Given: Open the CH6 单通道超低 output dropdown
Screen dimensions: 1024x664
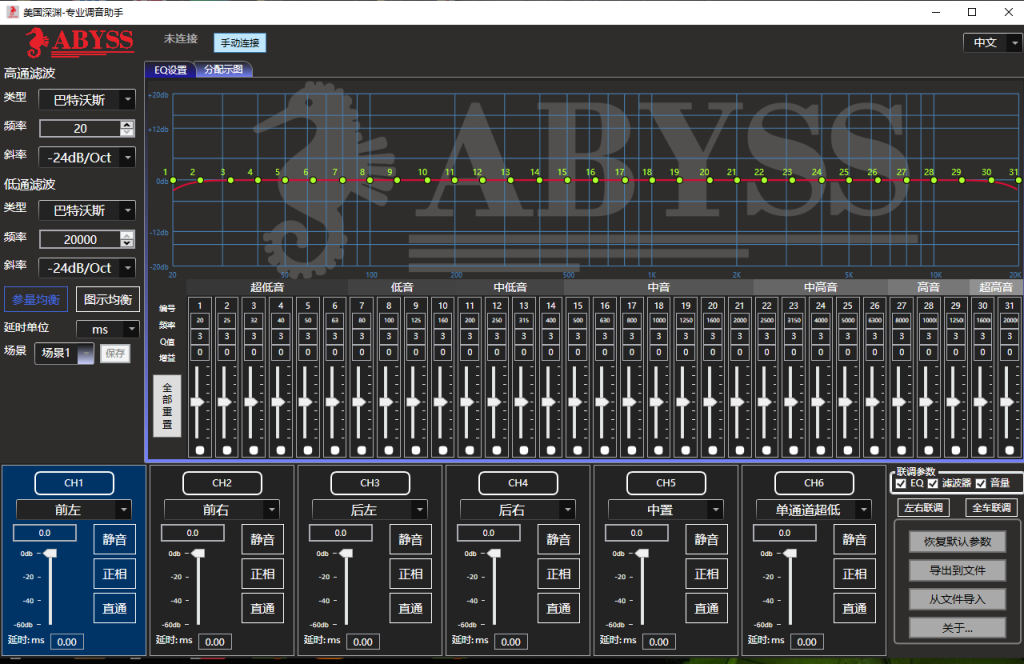Looking at the screenshot, I should (x=814, y=509).
